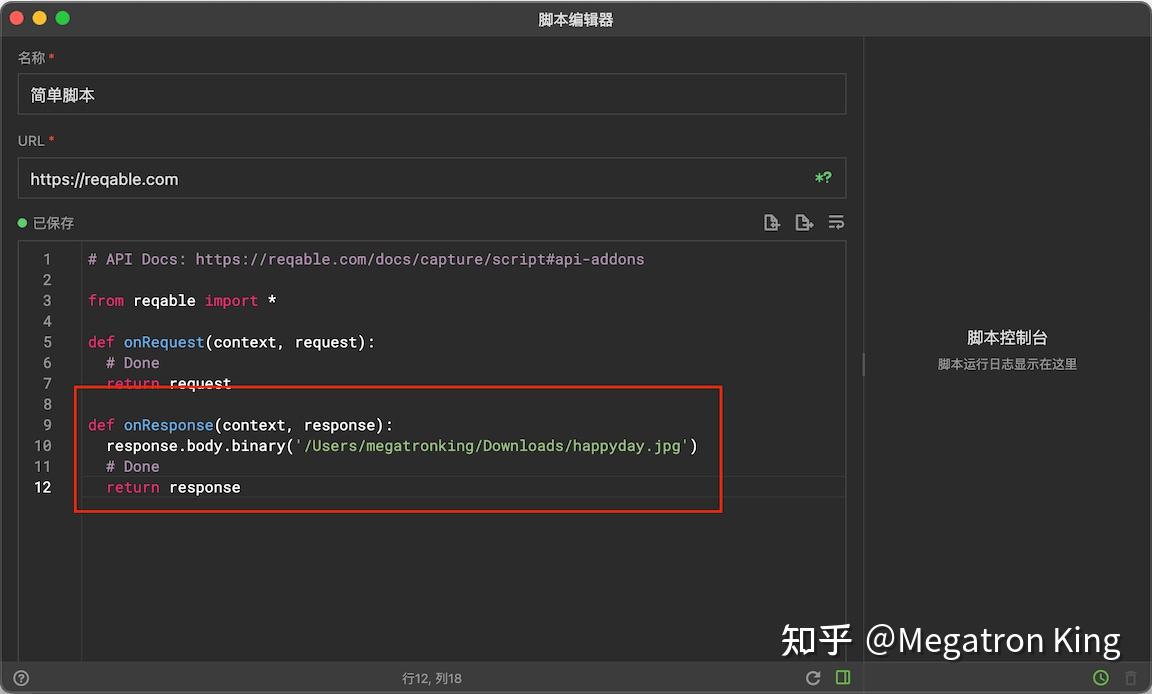Toggle word wrap in the editor toolbar
Viewport: 1152px width, 694px height.
pyautogui.click(x=836, y=222)
